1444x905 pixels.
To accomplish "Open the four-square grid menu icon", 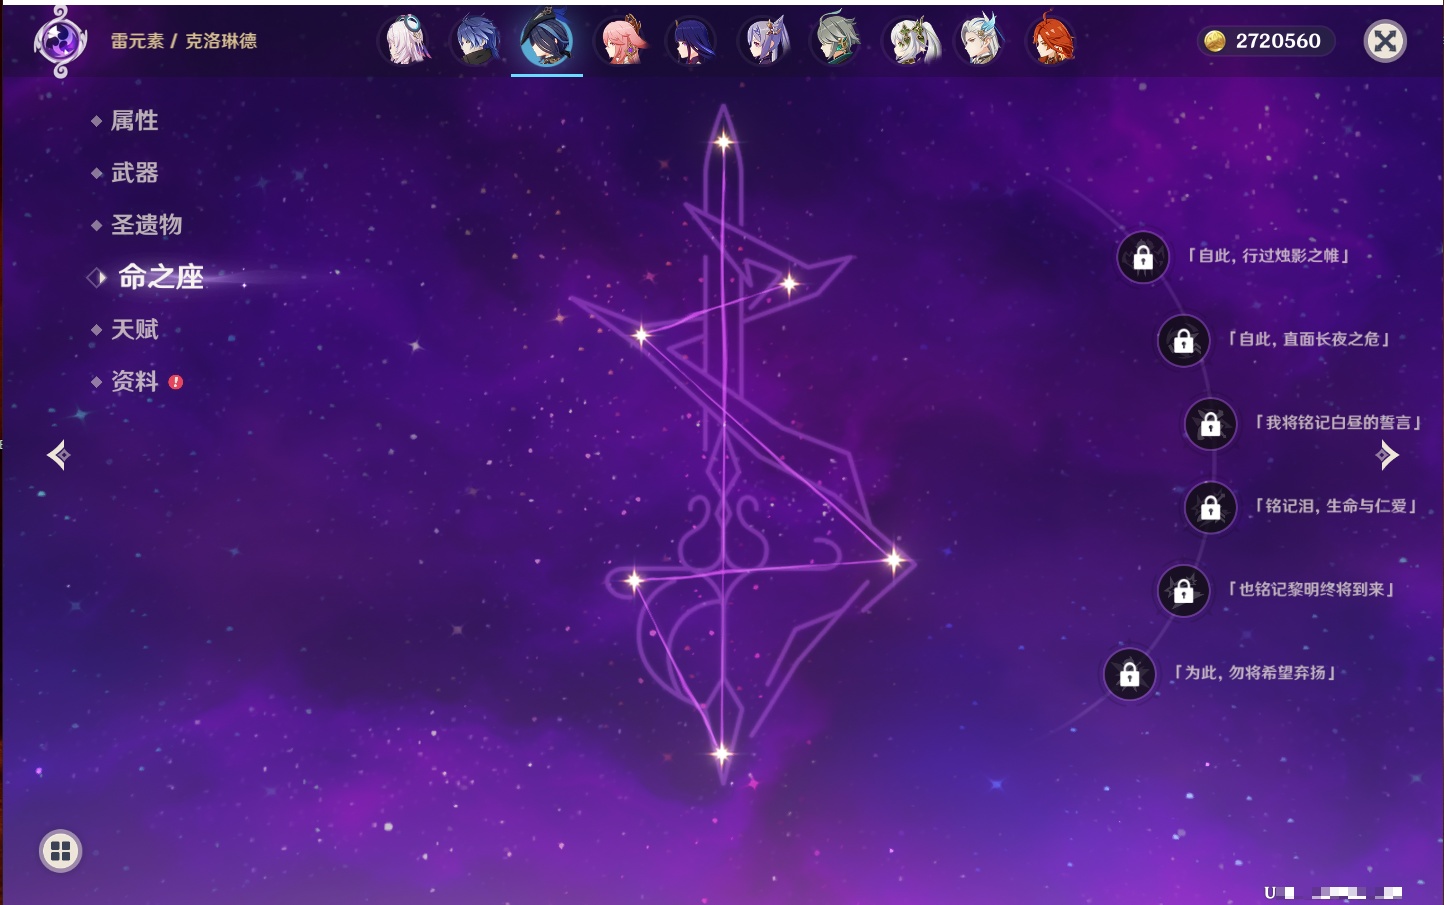I will (60, 851).
